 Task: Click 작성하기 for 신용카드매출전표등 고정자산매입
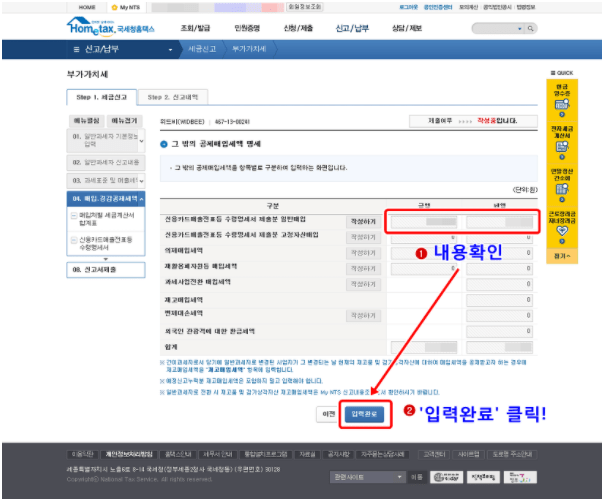pyautogui.click(x=363, y=238)
